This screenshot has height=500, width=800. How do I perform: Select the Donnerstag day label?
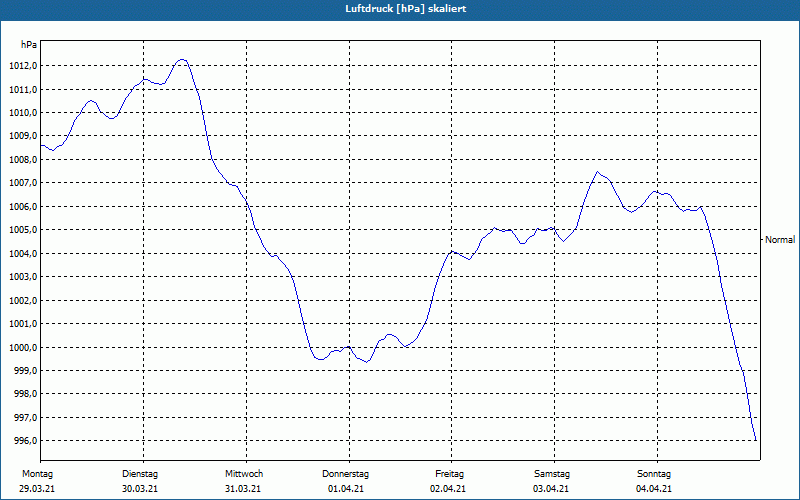click(345, 474)
